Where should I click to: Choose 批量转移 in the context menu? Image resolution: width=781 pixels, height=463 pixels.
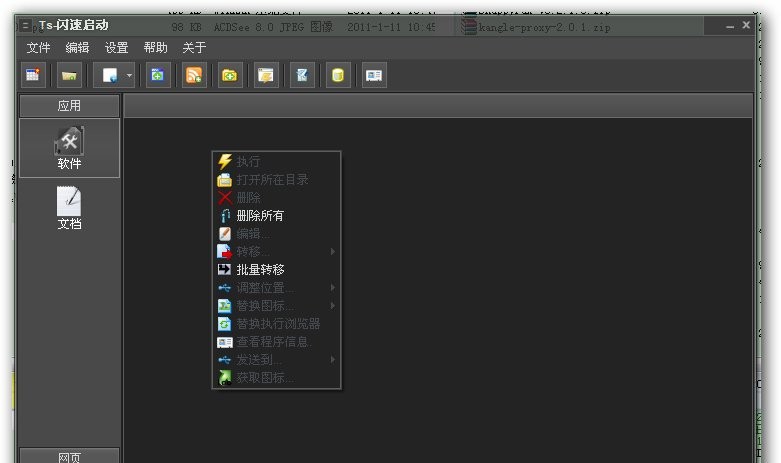point(276,270)
